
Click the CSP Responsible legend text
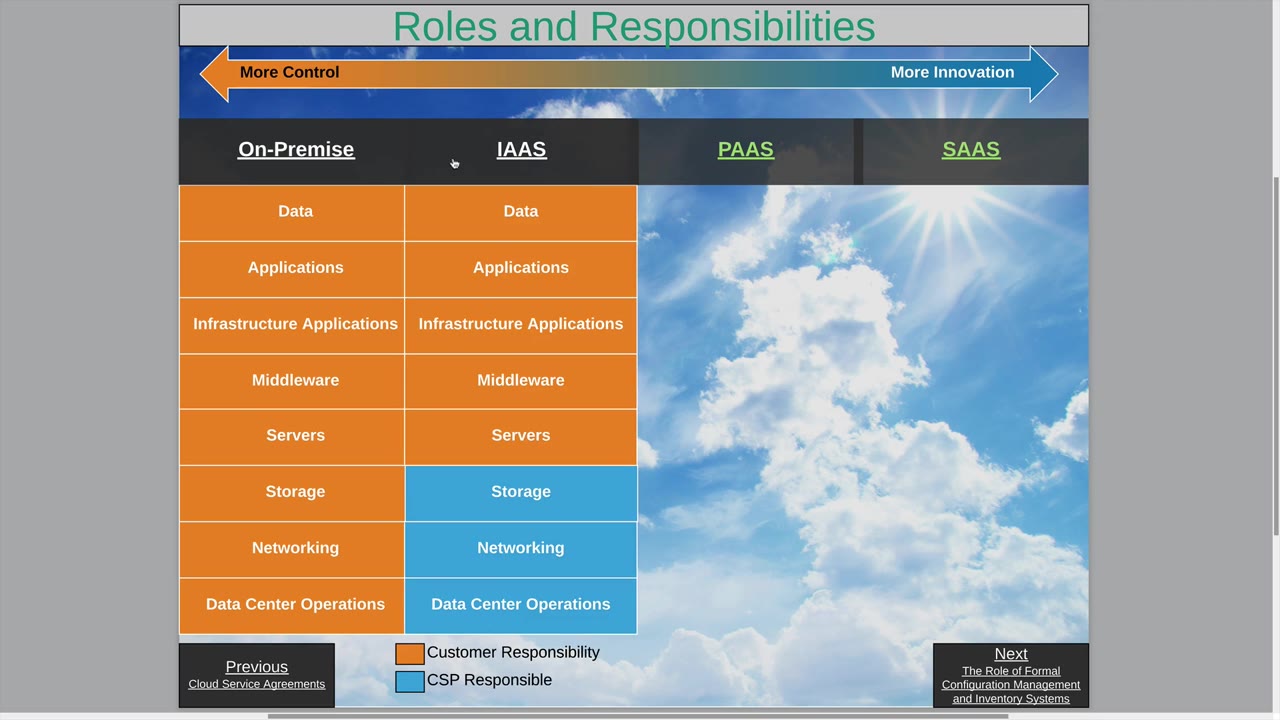pyautogui.click(x=489, y=680)
